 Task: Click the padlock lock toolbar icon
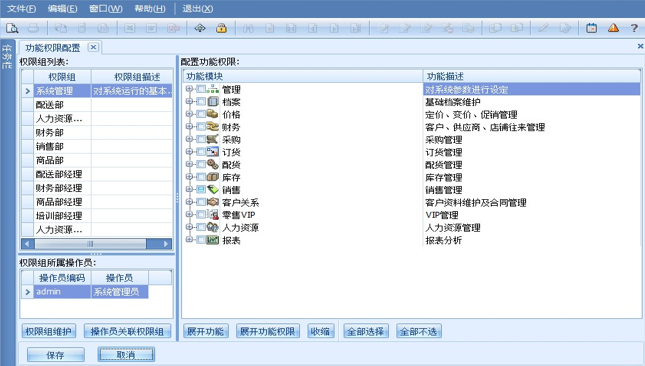(x=221, y=28)
